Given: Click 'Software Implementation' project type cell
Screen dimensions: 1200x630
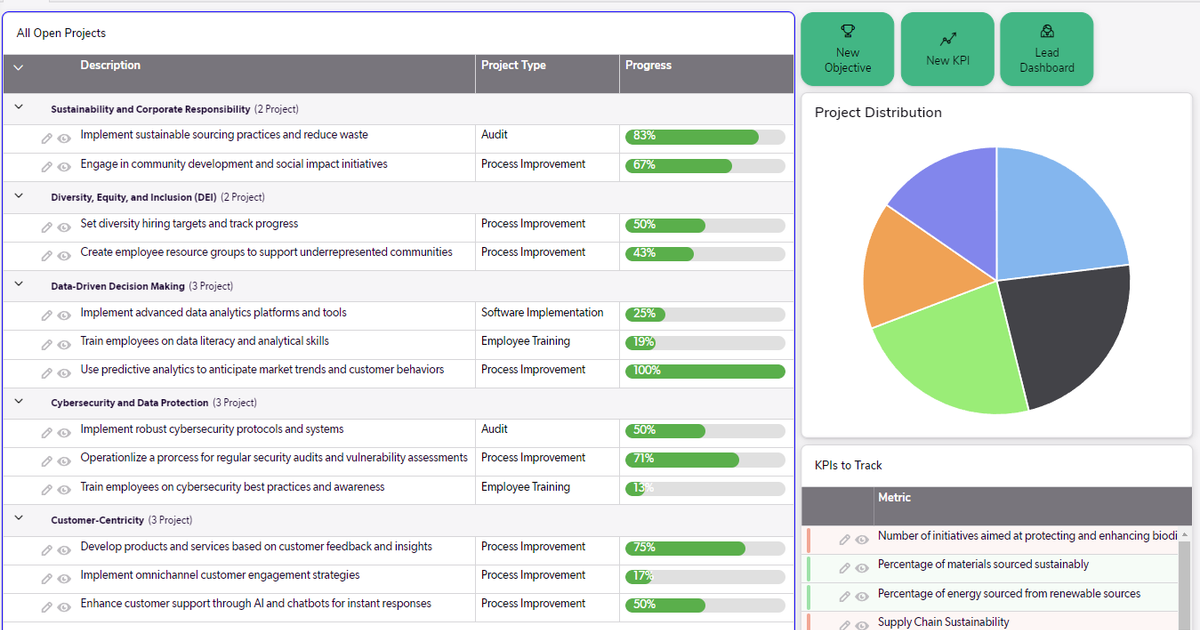Looking at the screenshot, I should click(542, 313).
